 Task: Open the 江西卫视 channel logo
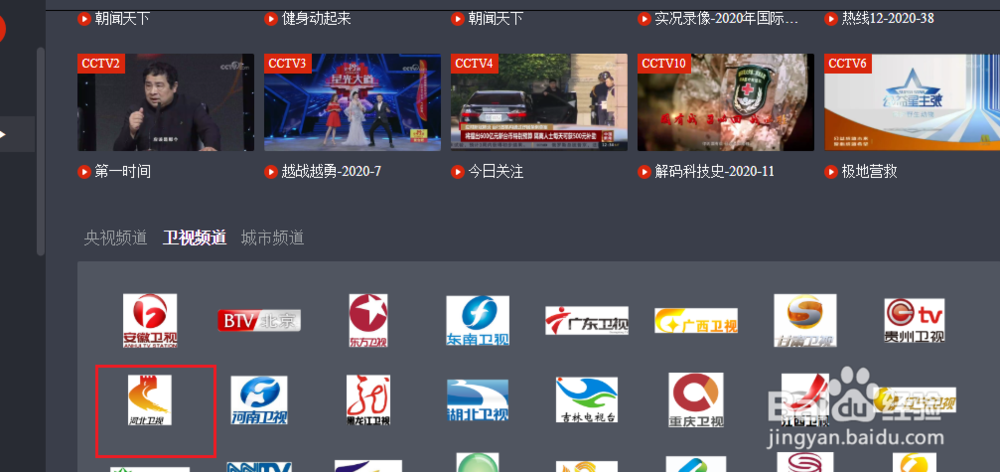805,400
